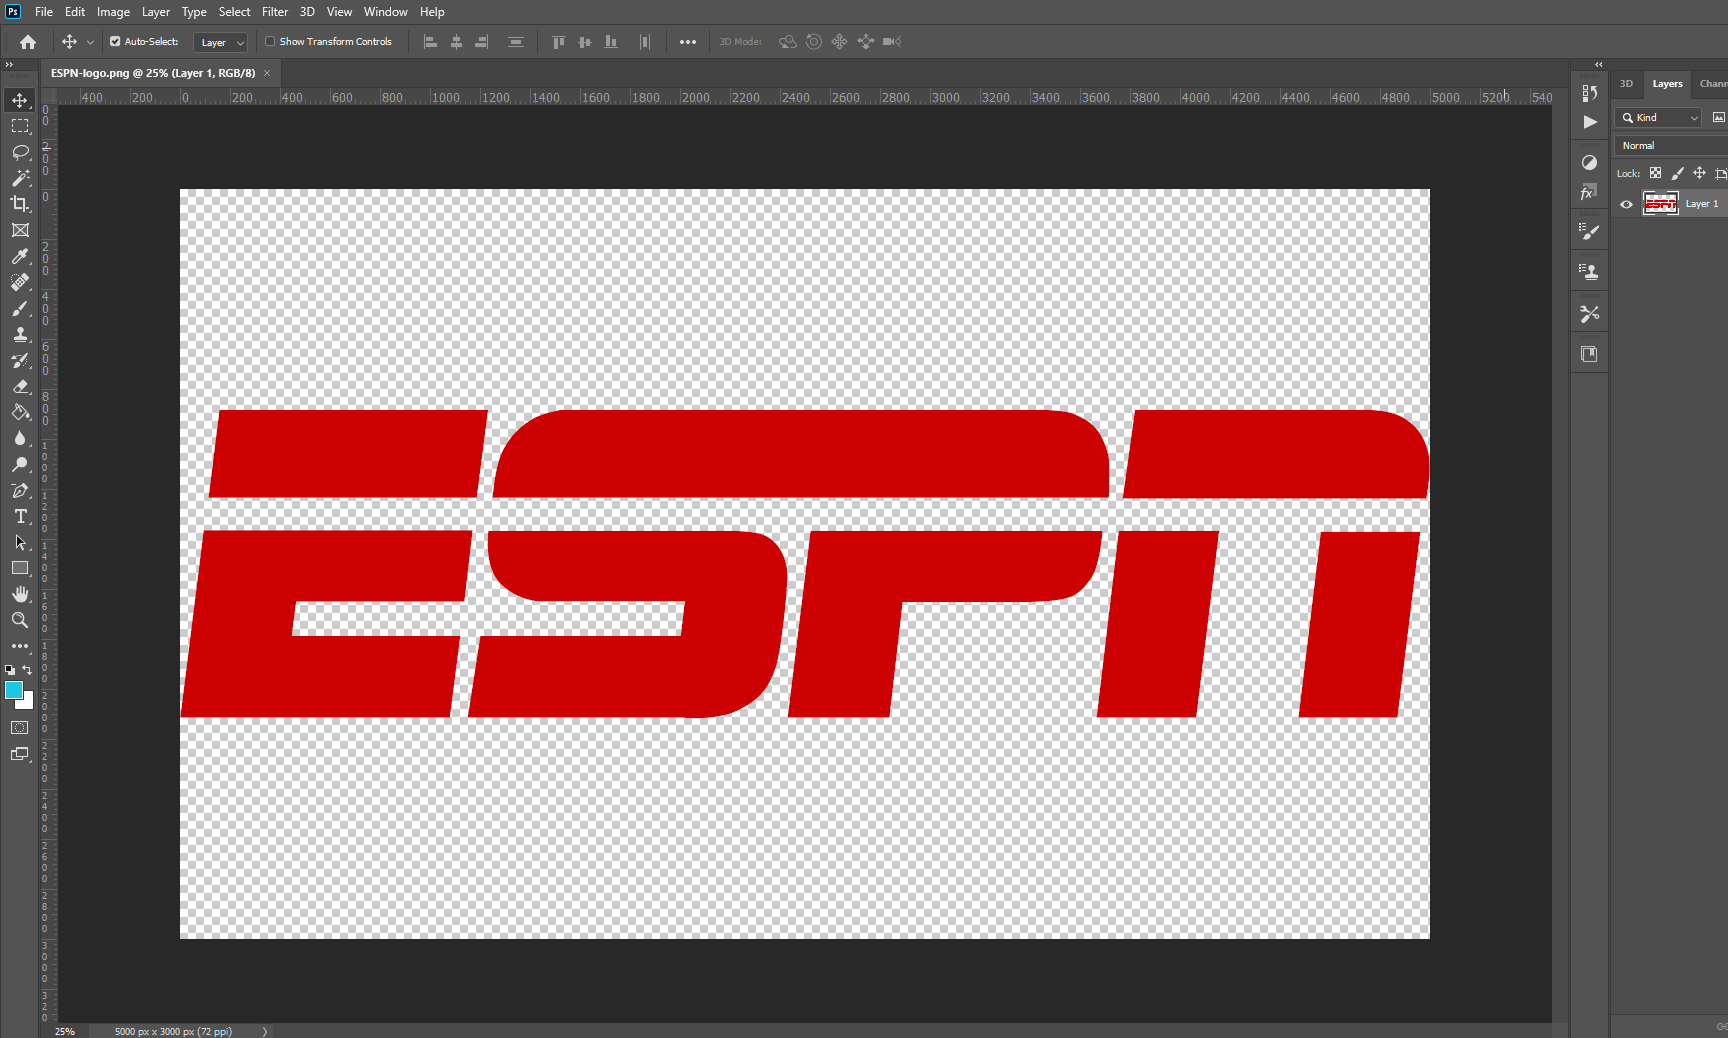
Task: Select the Hand tool
Action: pyautogui.click(x=20, y=594)
